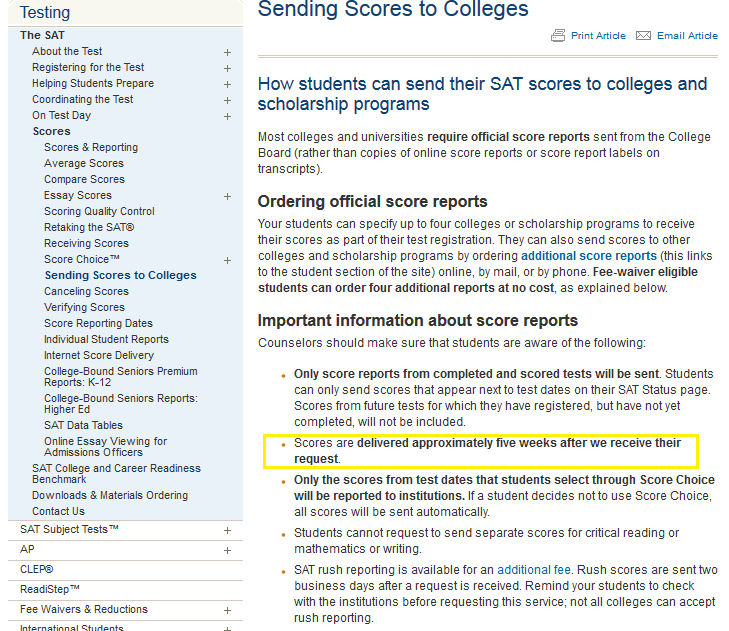This screenshot has width=729, height=631.
Task: Click the printer icon beside Print Article
Action: (x=558, y=36)
